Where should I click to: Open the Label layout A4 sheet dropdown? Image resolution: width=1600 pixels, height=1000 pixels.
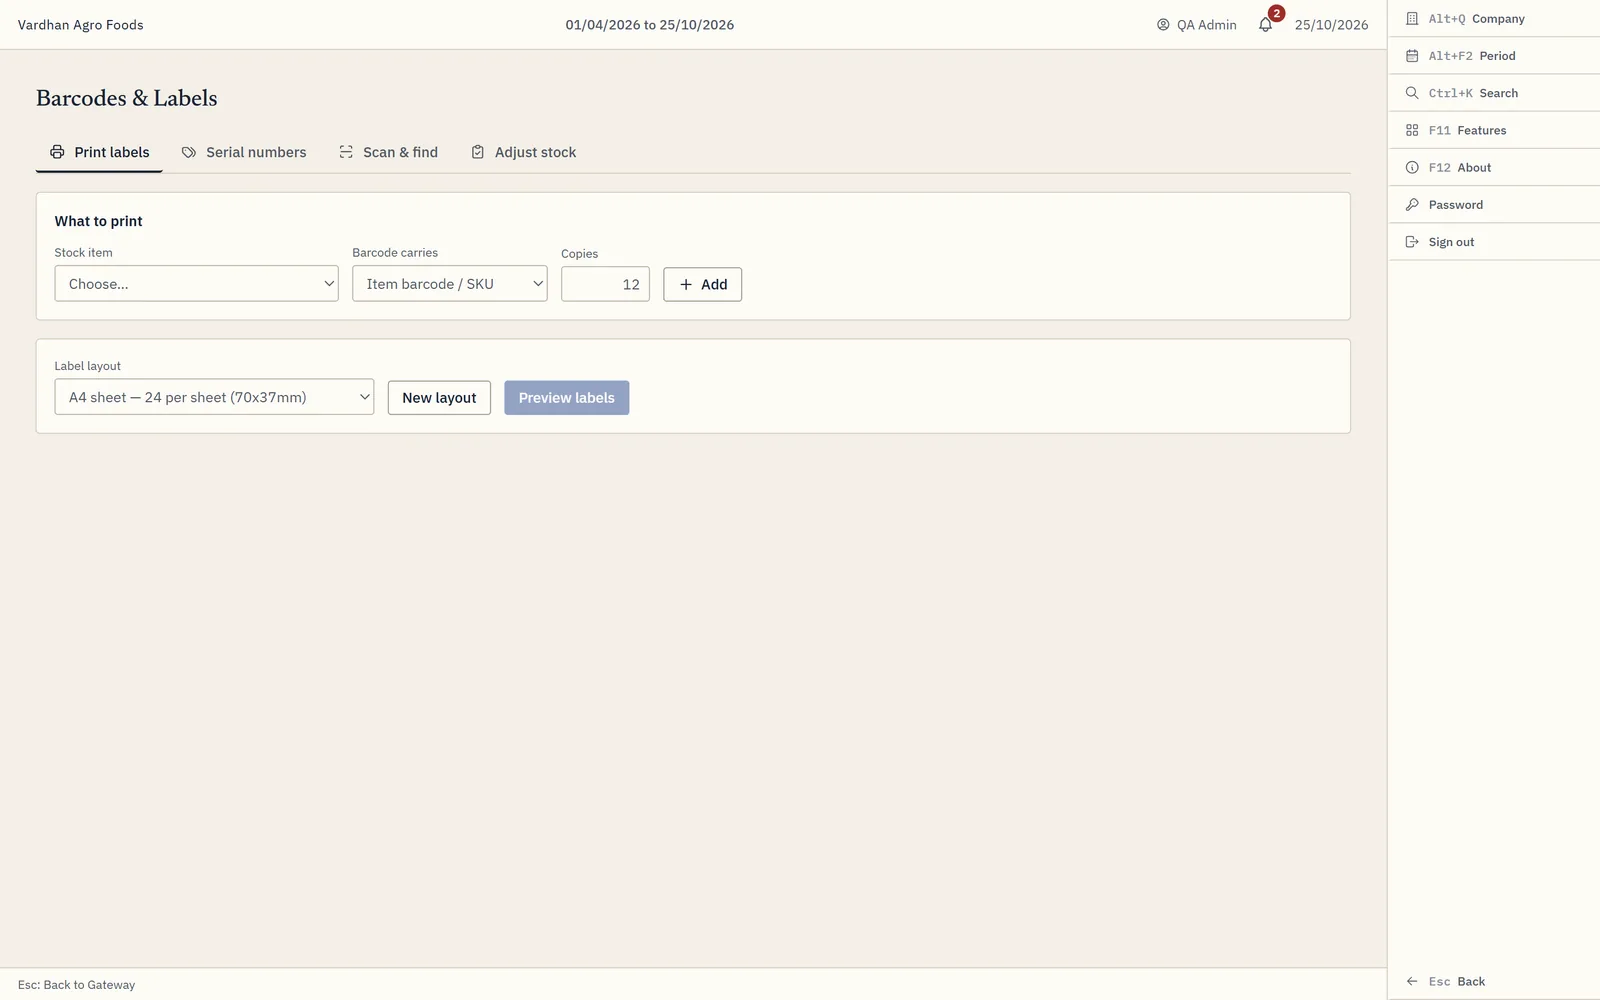pyautogui.click(x=214, y=396)
